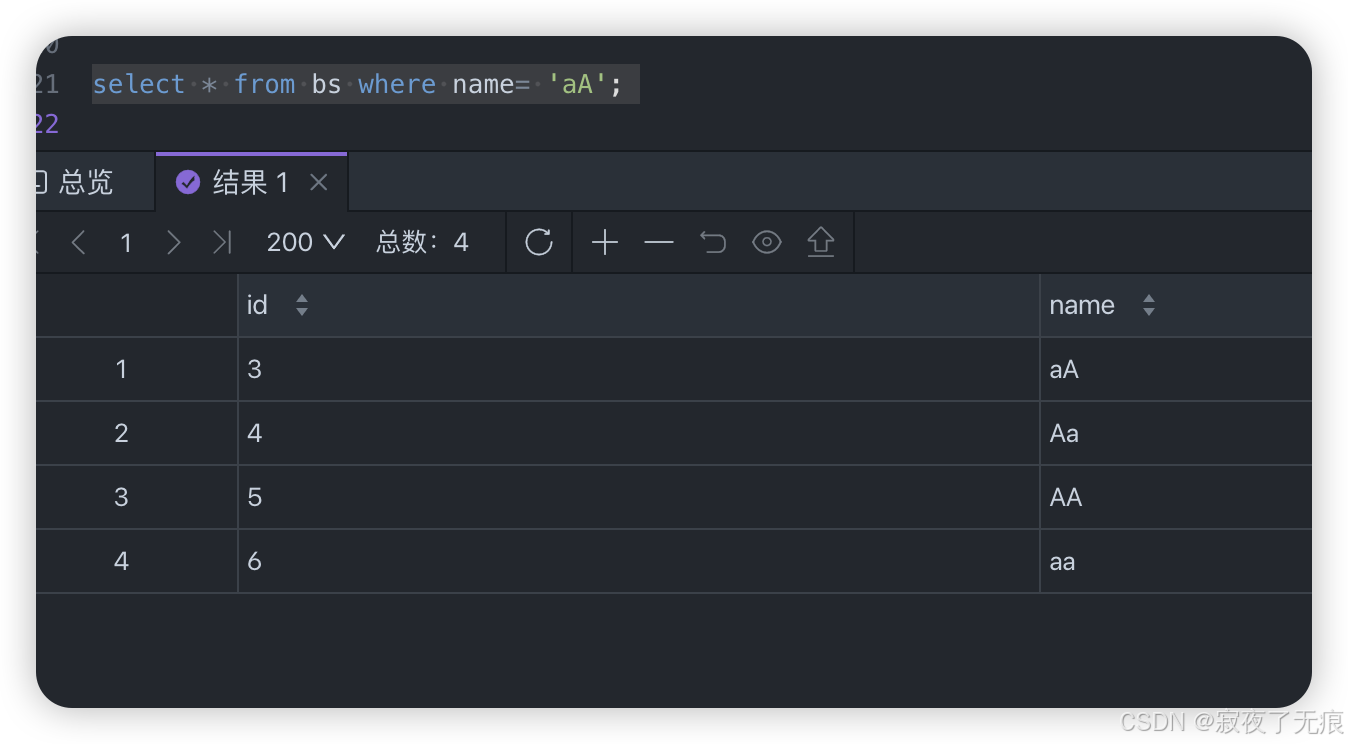Click the export upload icon
The image size is (1348, 744).
(821, 242)
